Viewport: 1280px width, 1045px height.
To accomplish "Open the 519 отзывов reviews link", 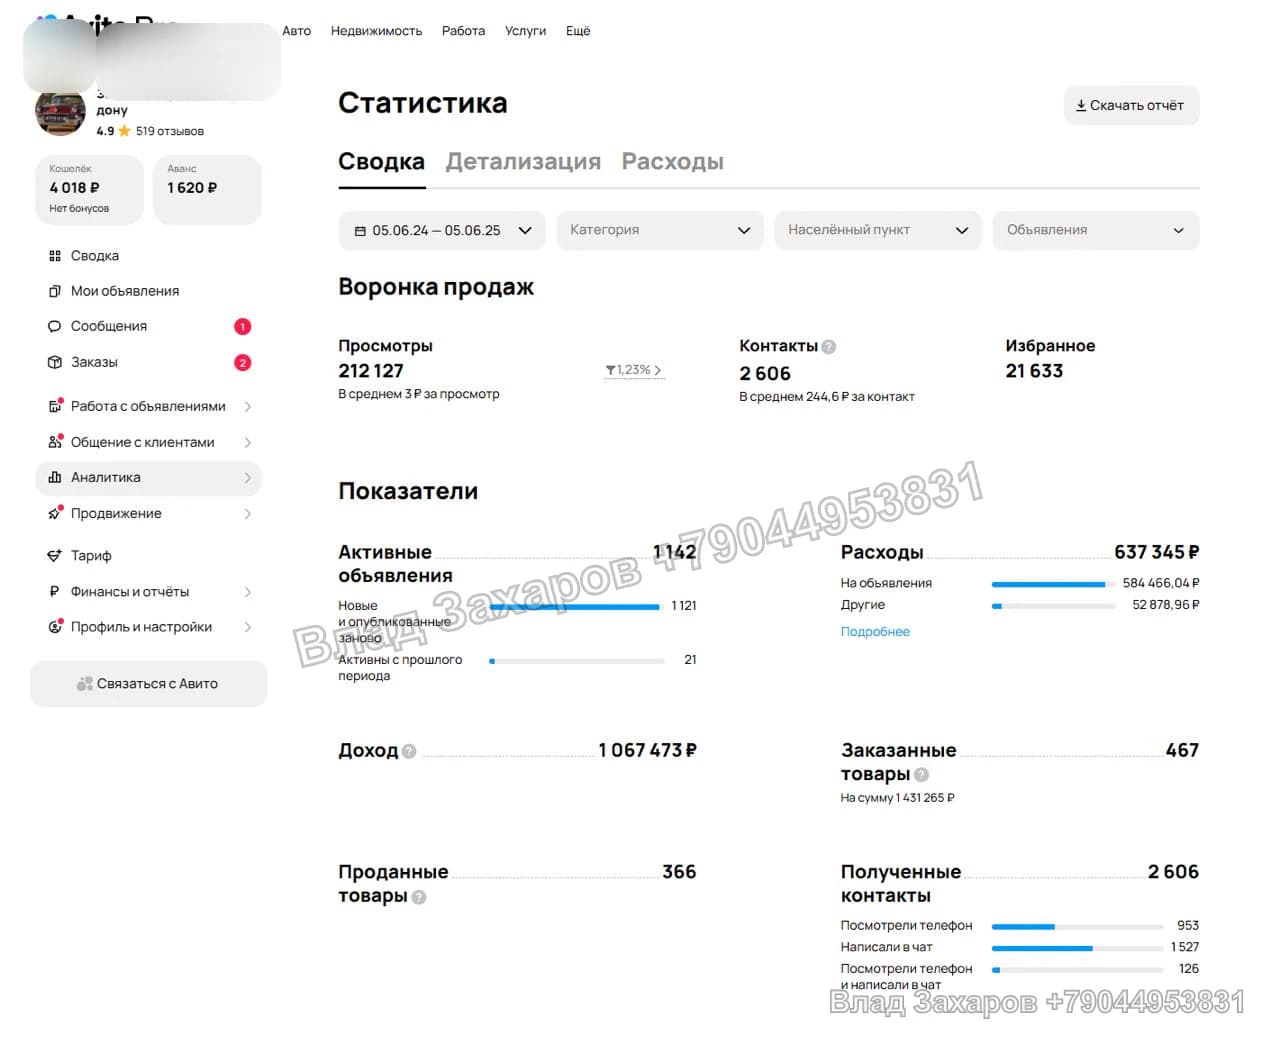I will coord(170,131).
